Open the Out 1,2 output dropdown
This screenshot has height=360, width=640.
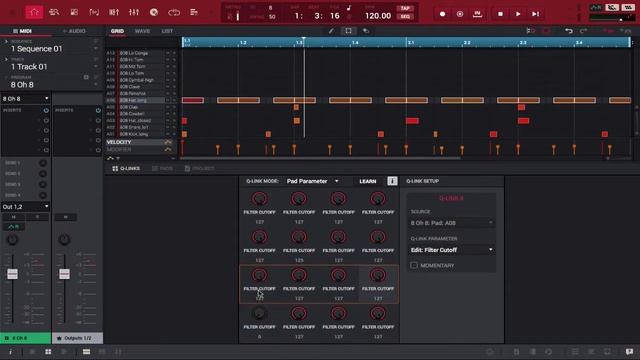click(25, 207)
